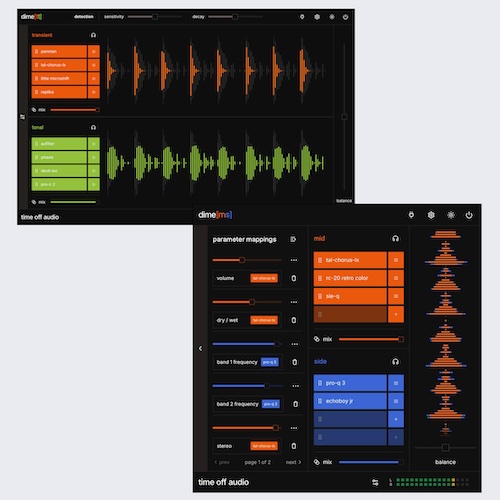Click the swap arrows icon near level meter

point(375,482)
